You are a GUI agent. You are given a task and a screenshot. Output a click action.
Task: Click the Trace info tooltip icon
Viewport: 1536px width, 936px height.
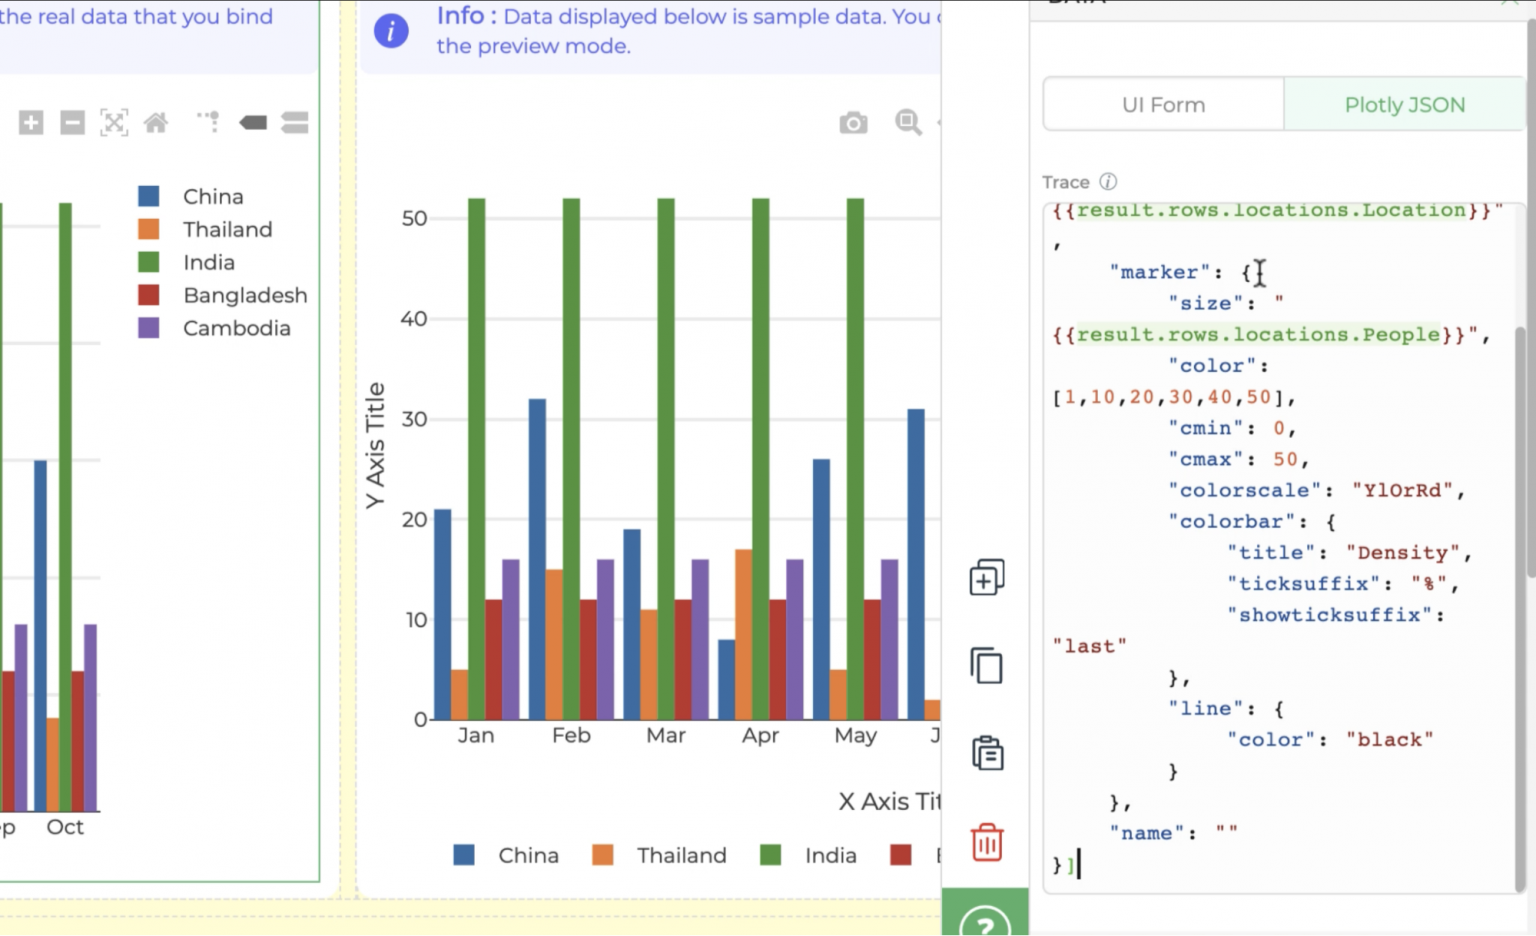[x=1107, y=182]
